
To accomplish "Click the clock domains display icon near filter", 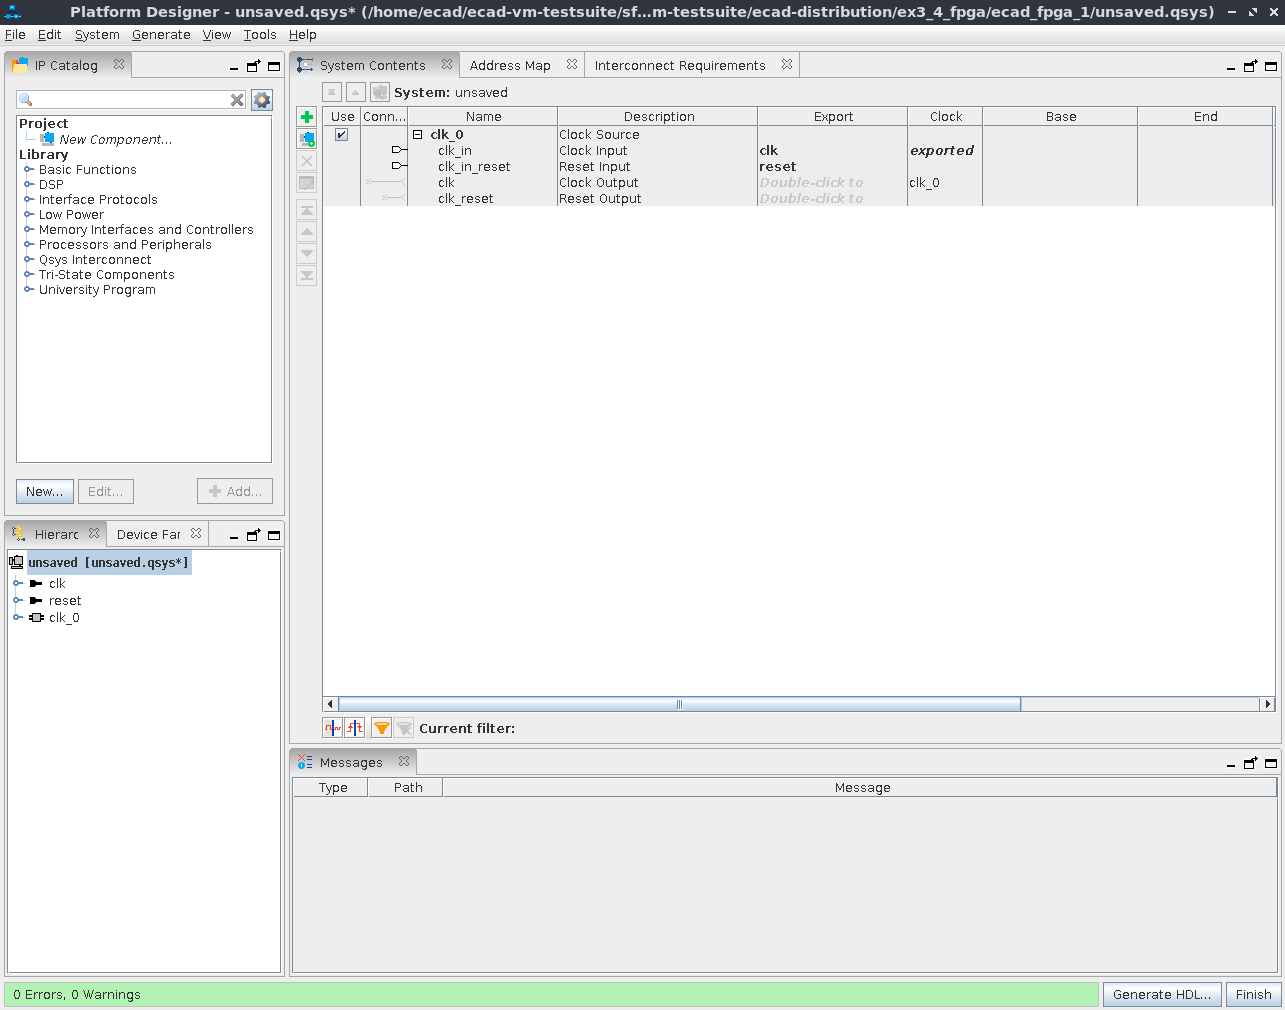I will (333, 728).
